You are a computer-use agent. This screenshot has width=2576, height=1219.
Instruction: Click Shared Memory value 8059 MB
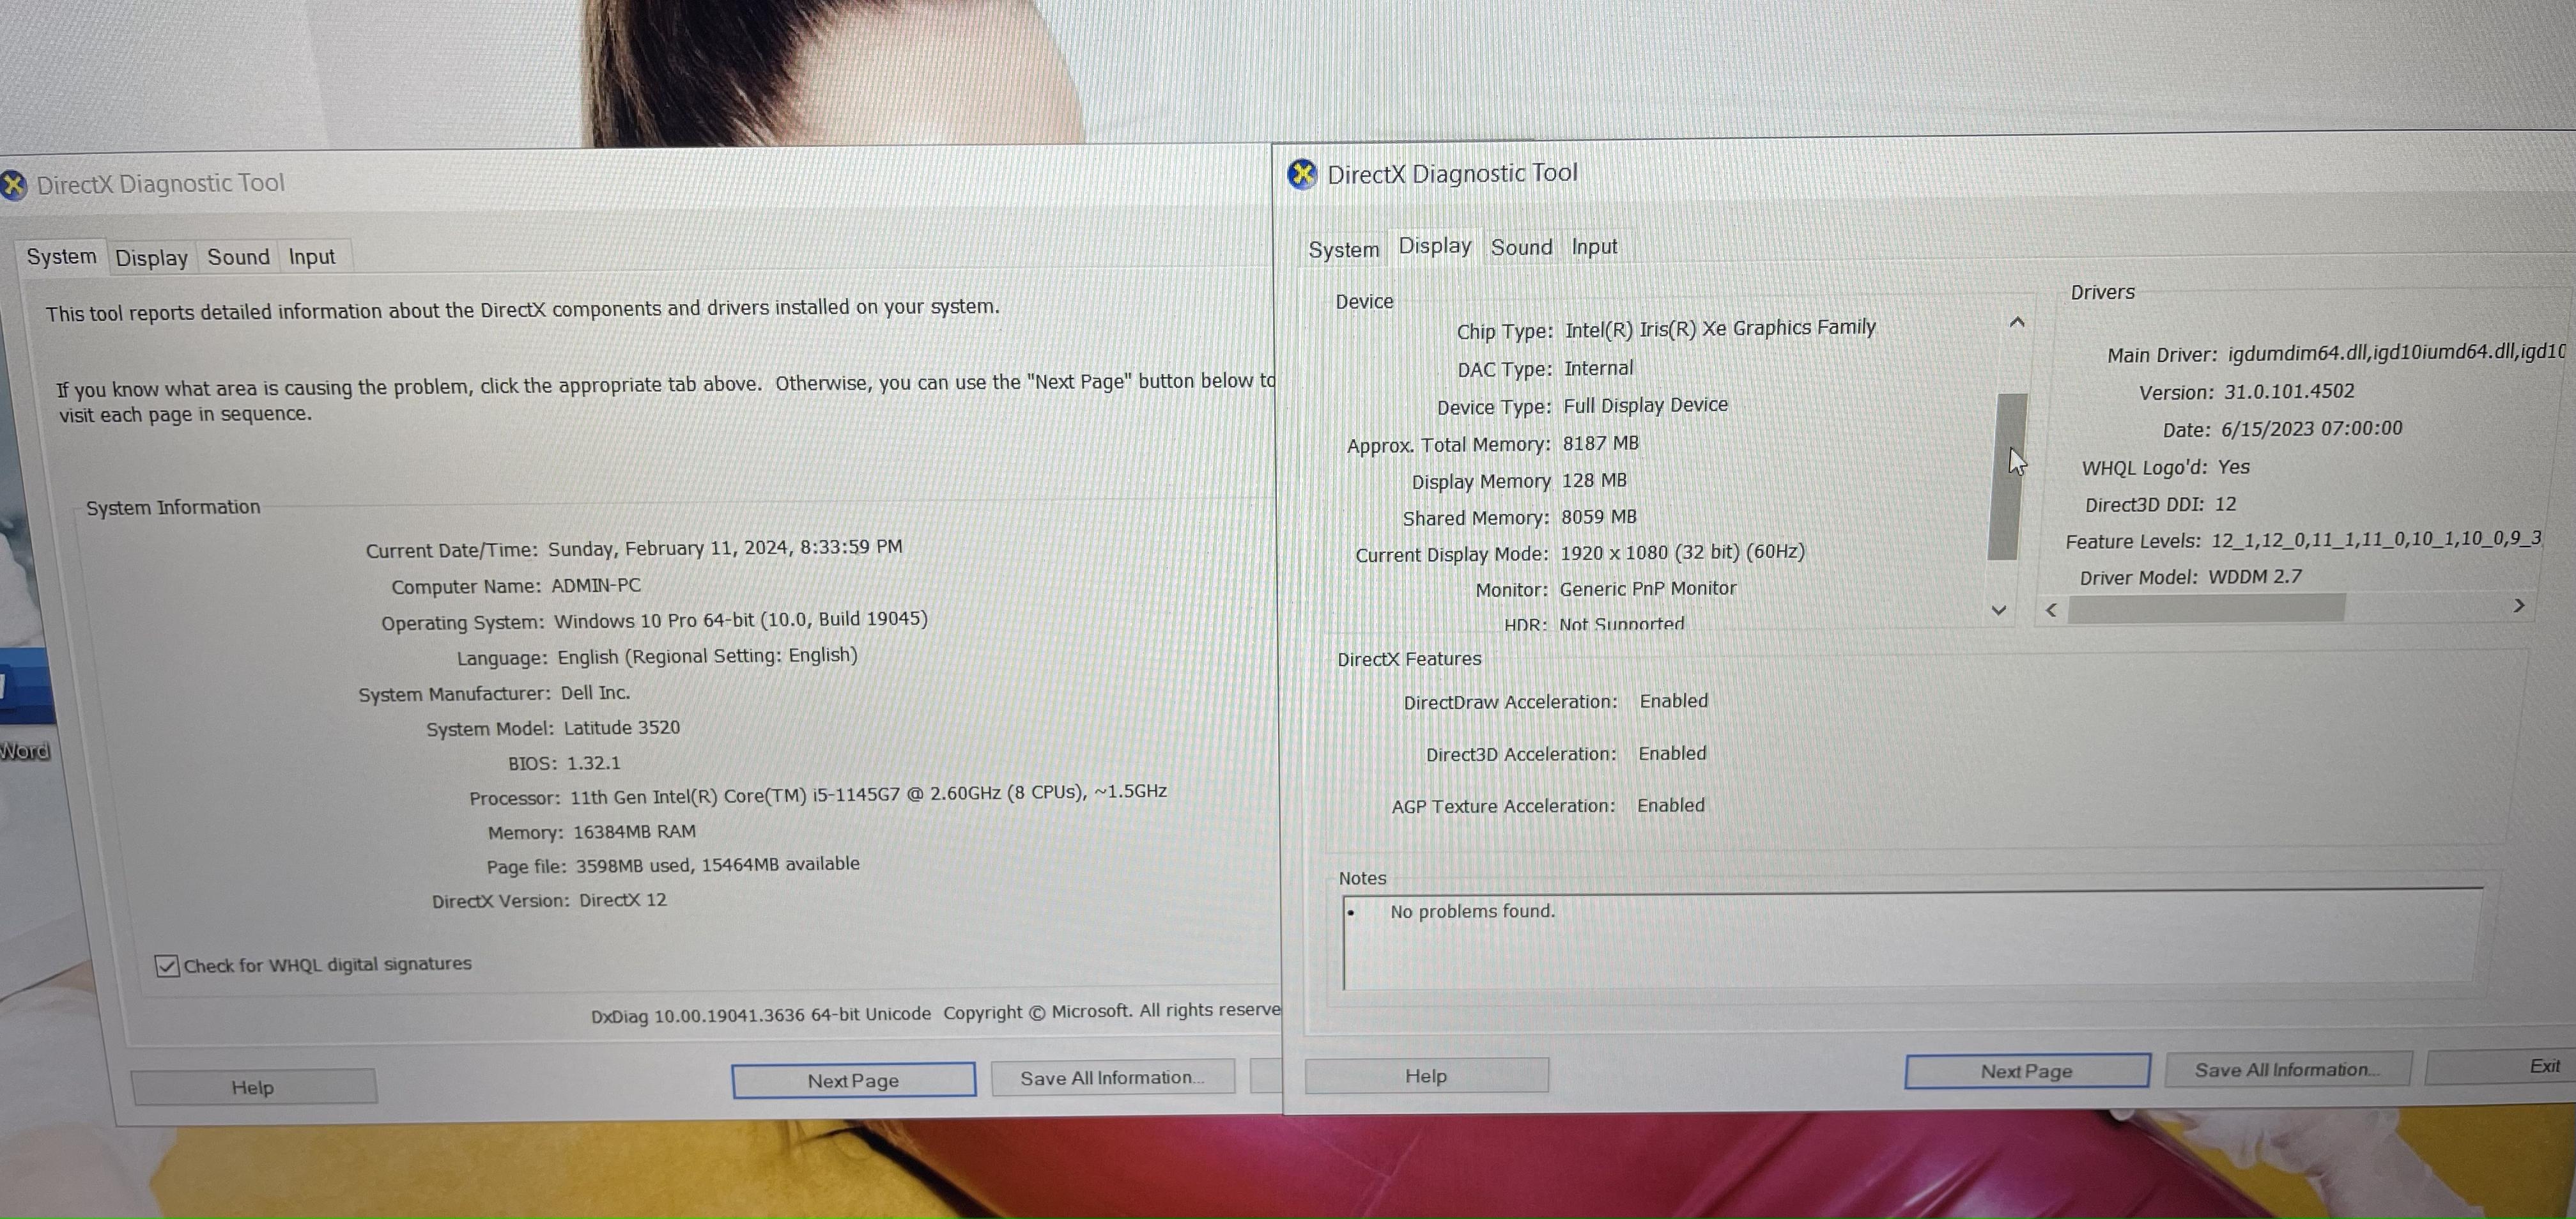(x=1599, y=517)
